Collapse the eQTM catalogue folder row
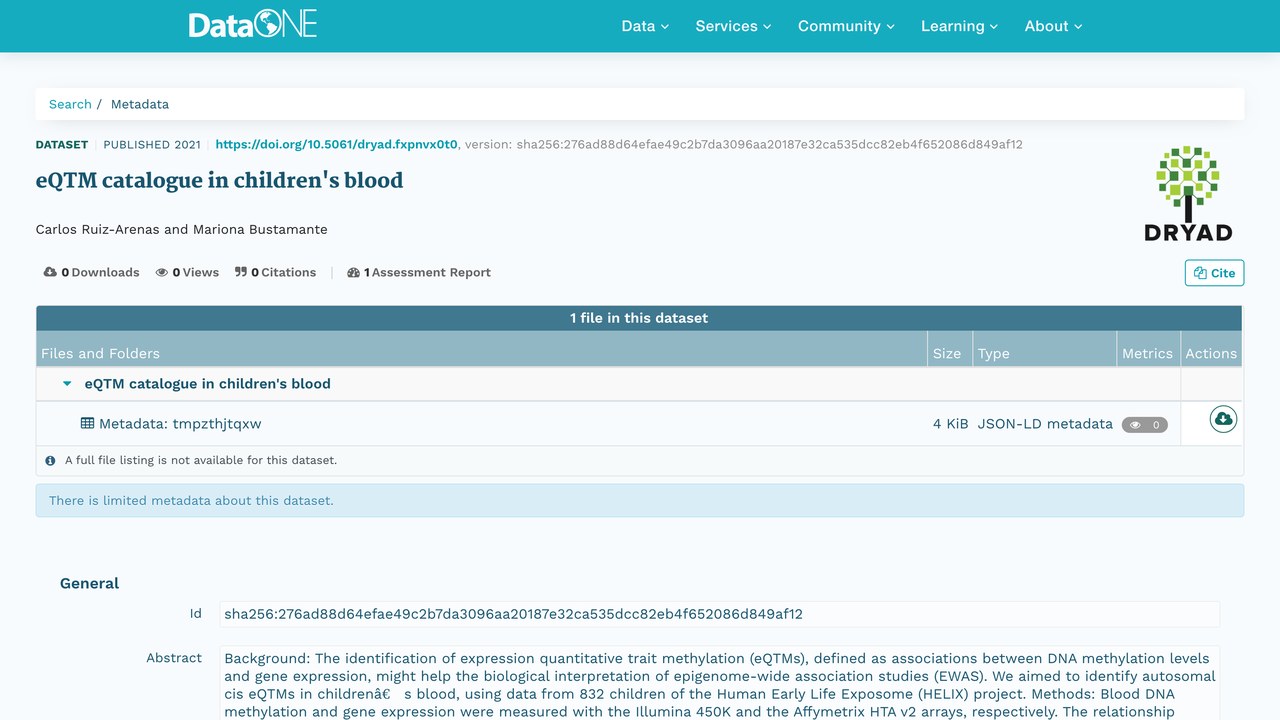Screen dimensions: 1280x720 (67, 384)
